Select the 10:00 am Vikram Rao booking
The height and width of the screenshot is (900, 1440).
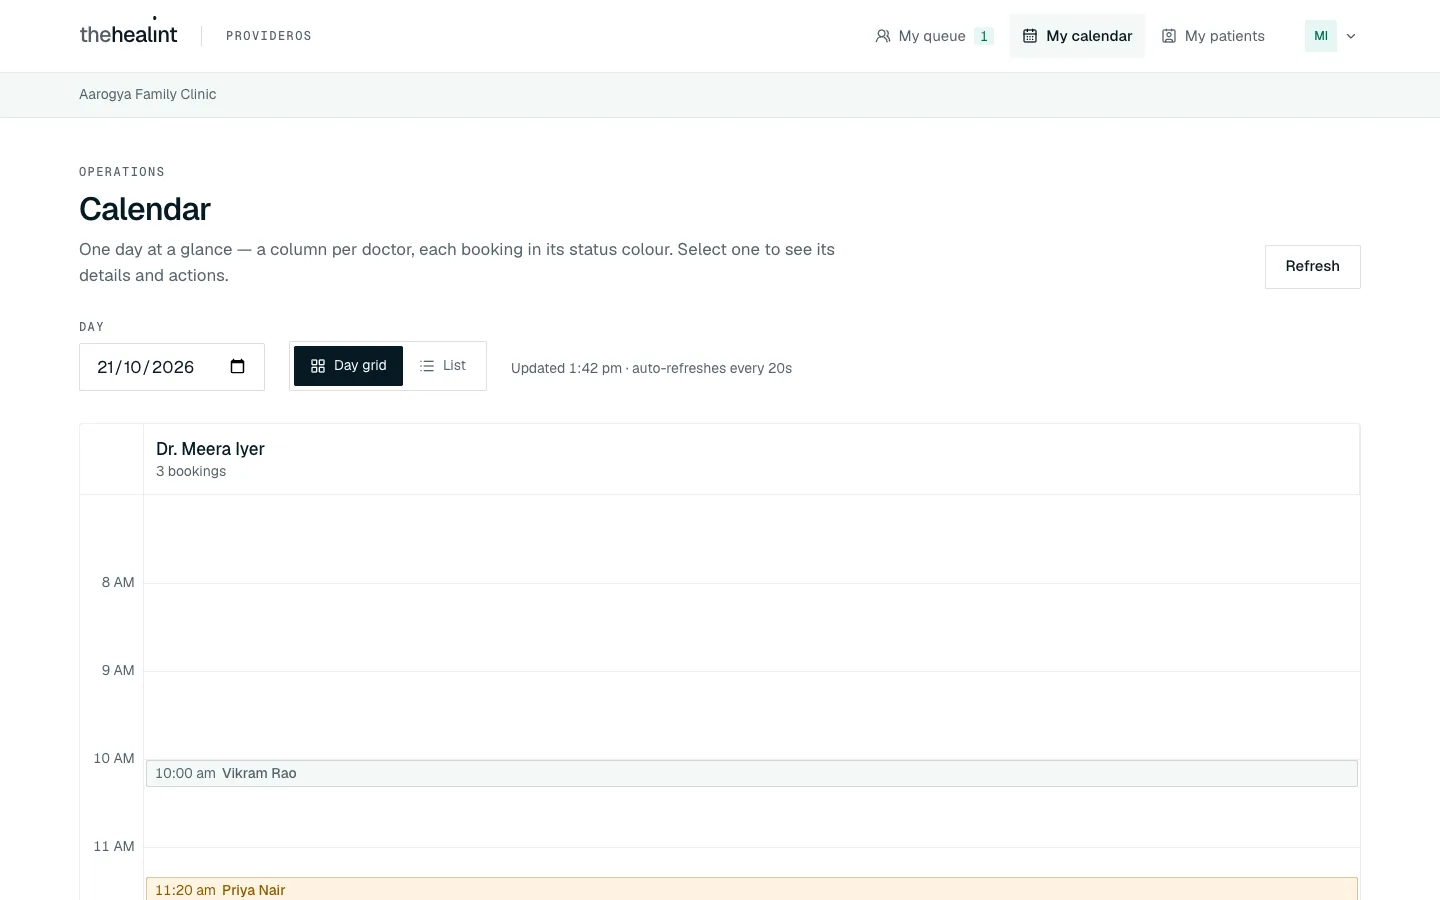[x=752, y=773]
